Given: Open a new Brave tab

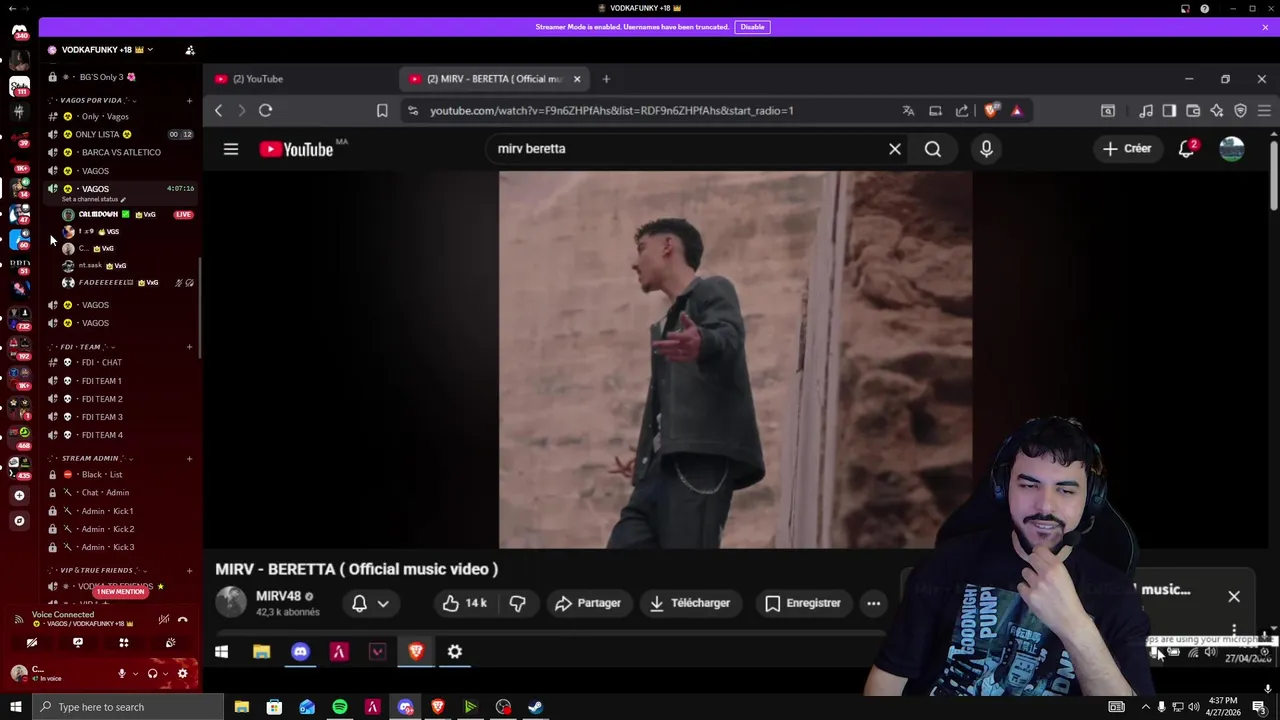Looking at the screenshot, I should [x=606, y=79].
